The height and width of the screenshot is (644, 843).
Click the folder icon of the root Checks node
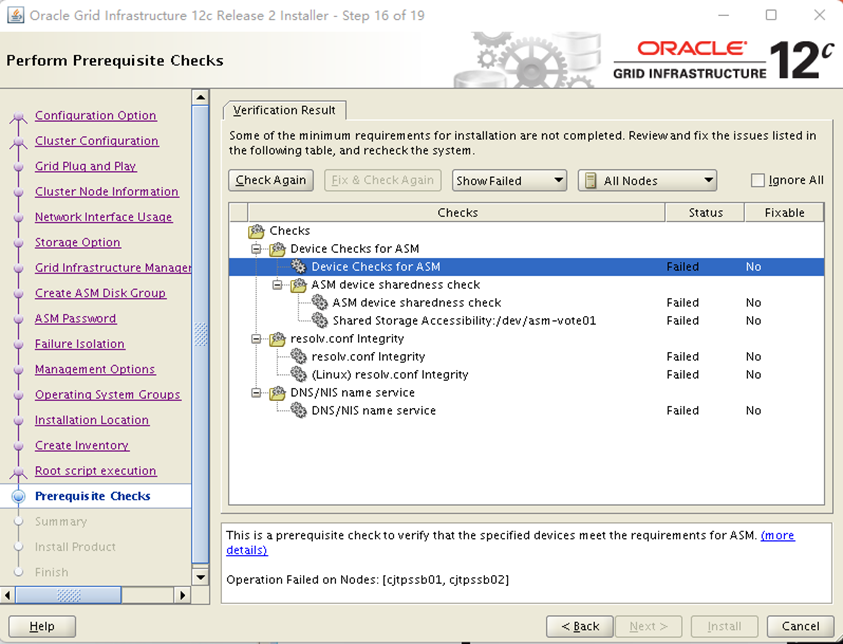tap(256, 231)
